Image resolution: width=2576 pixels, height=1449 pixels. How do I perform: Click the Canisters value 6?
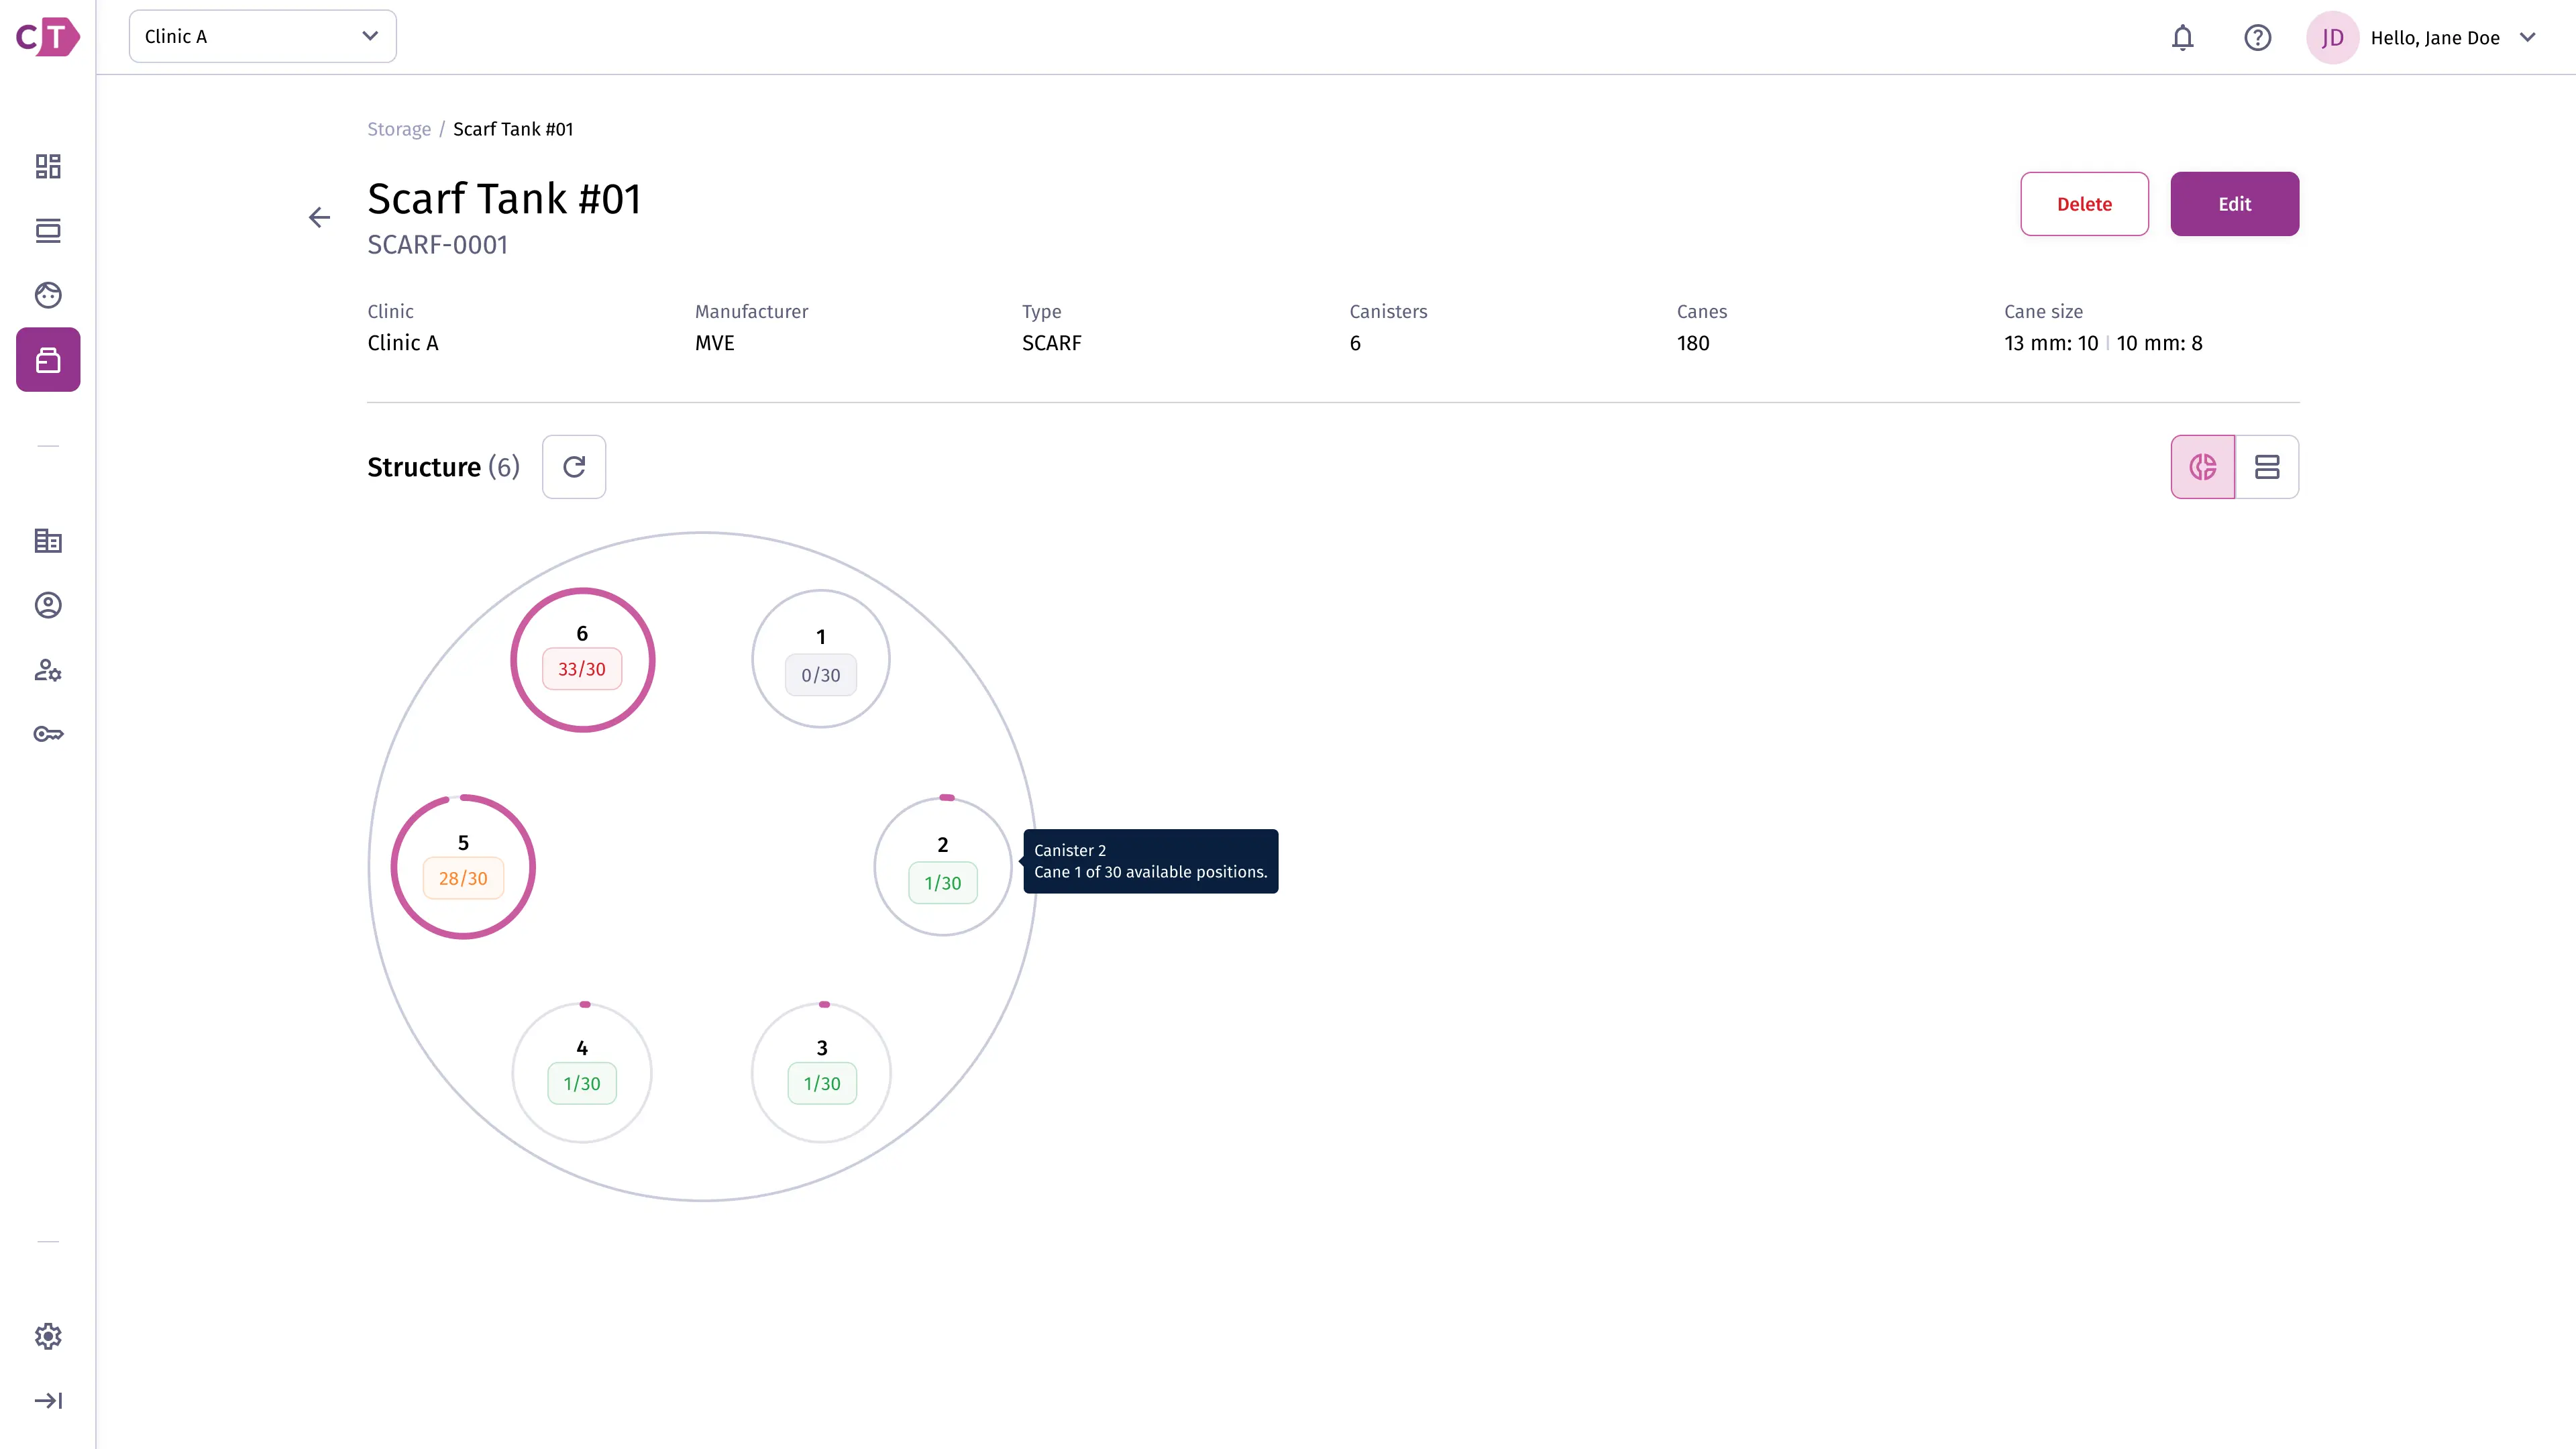coord(1355,343)
